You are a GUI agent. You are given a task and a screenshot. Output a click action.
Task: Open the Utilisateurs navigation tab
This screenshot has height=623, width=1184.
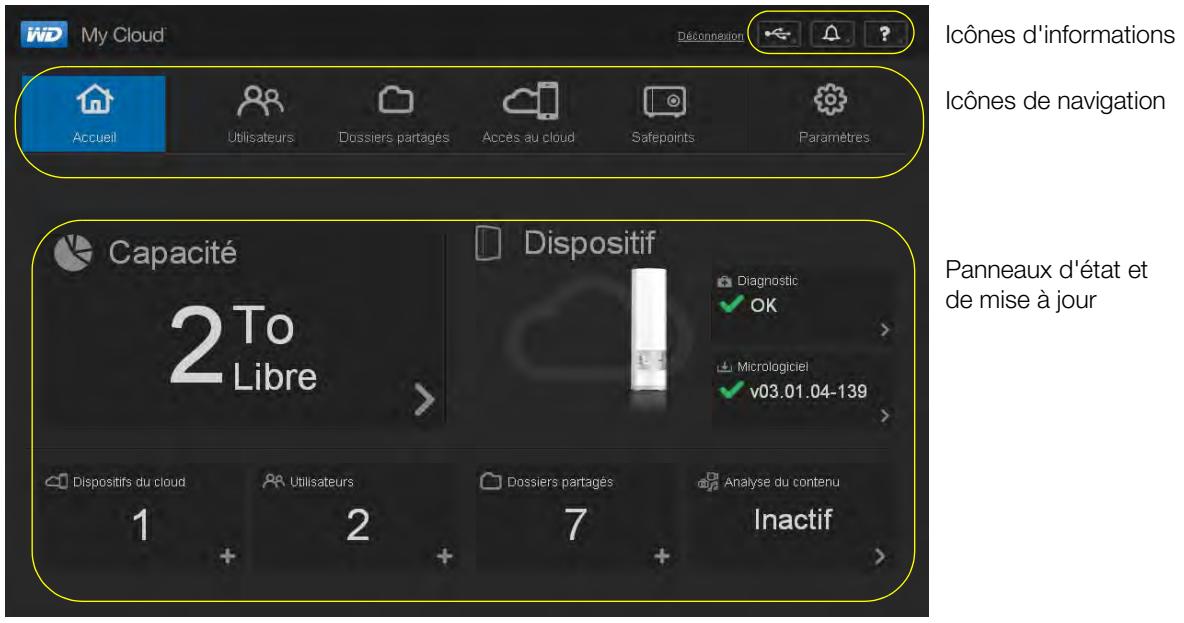pos(261,113)
